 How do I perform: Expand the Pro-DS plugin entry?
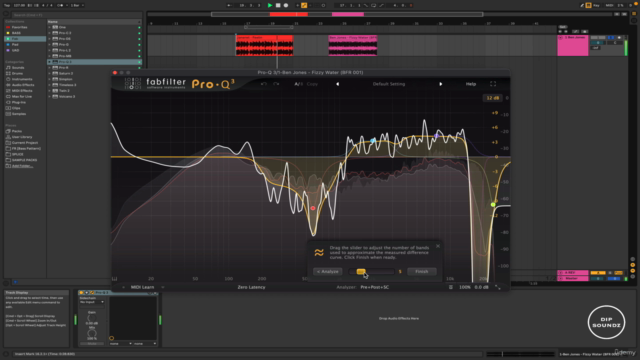point(49,38)
